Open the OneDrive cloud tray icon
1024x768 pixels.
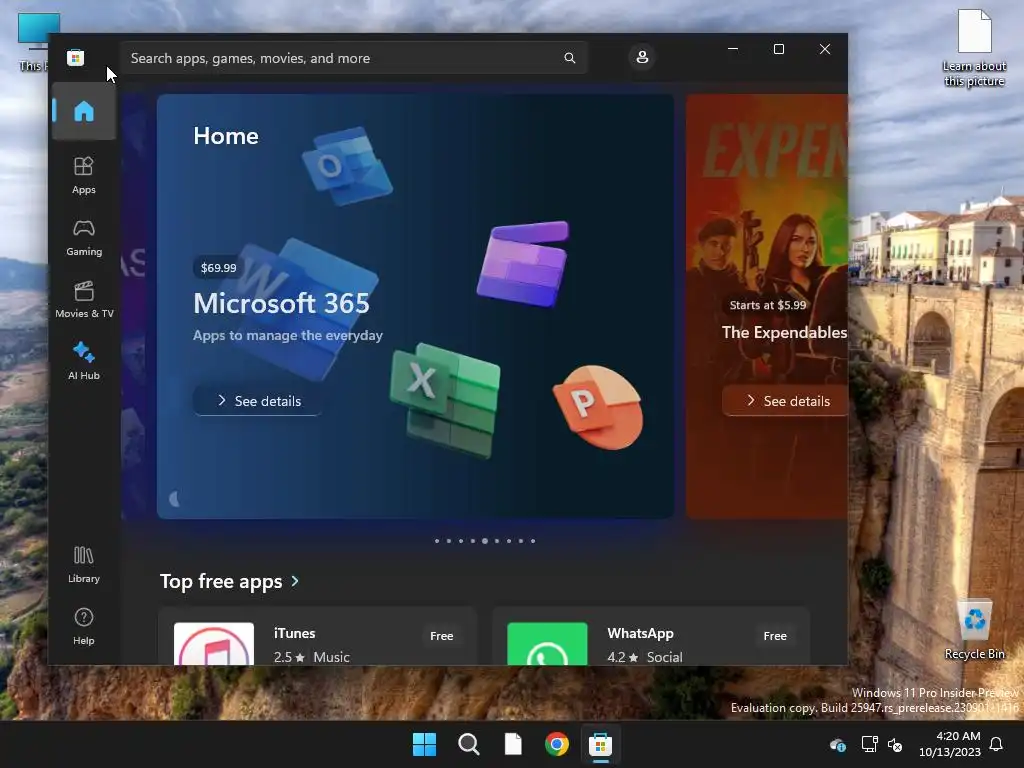(x=838, y=744)
